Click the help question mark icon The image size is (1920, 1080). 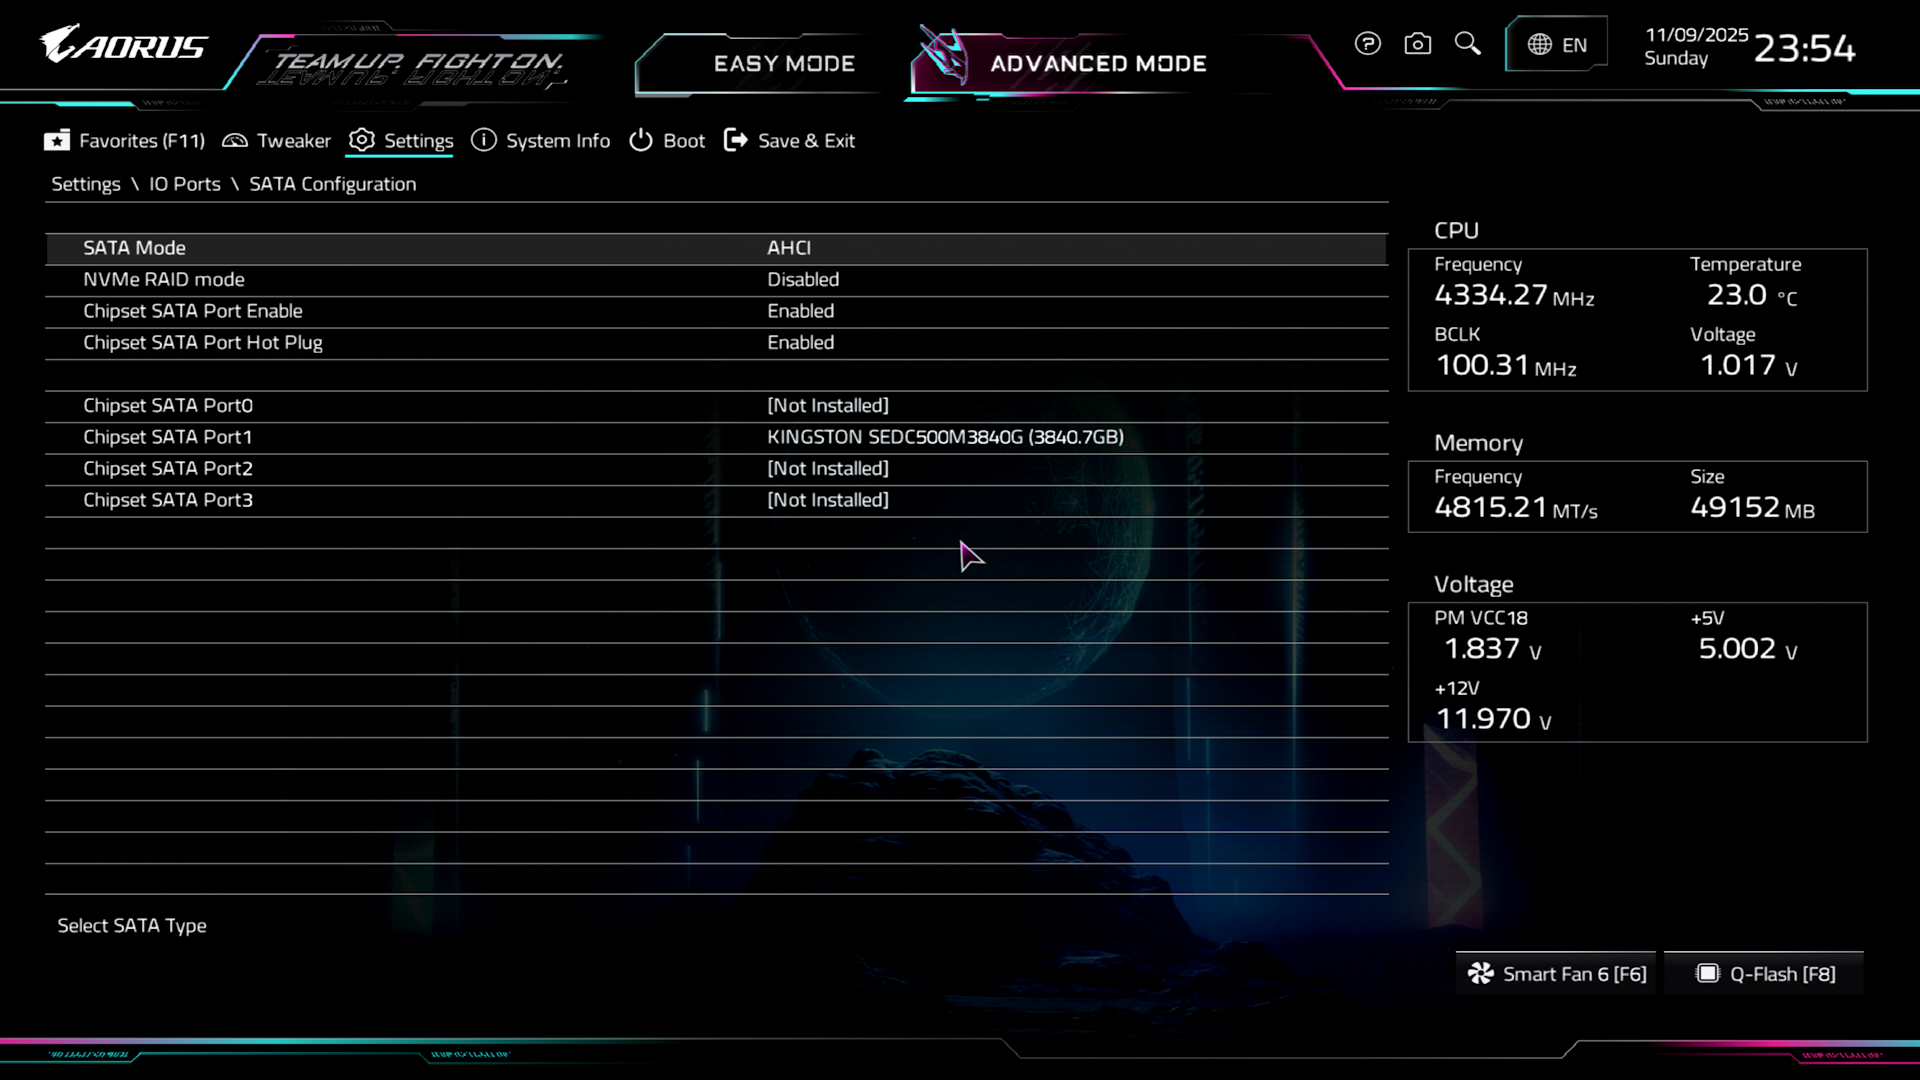point(1367,44)
